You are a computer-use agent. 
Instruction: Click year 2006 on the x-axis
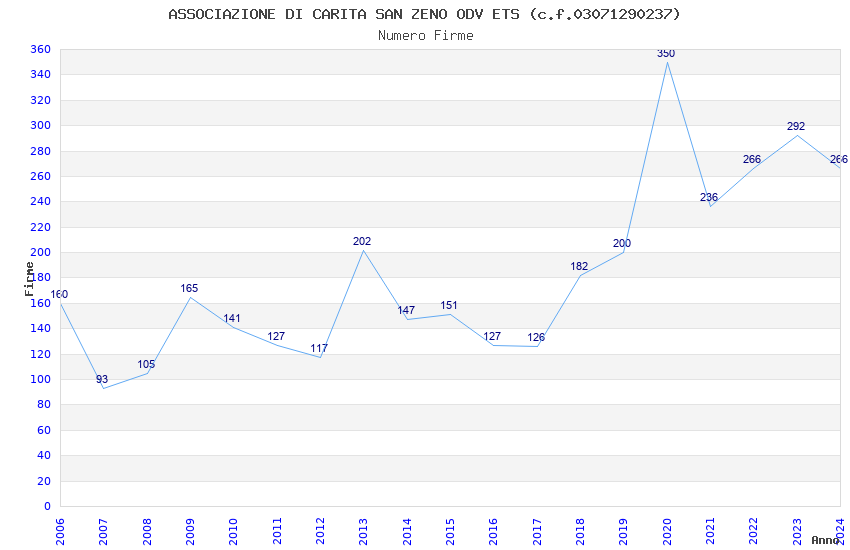coord(60,532)
